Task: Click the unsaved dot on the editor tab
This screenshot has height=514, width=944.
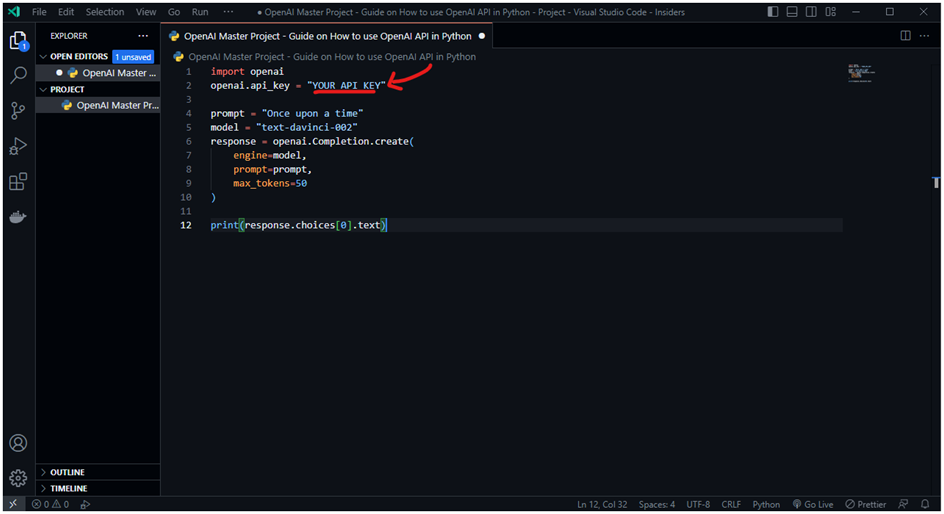Action: [482, 36]
